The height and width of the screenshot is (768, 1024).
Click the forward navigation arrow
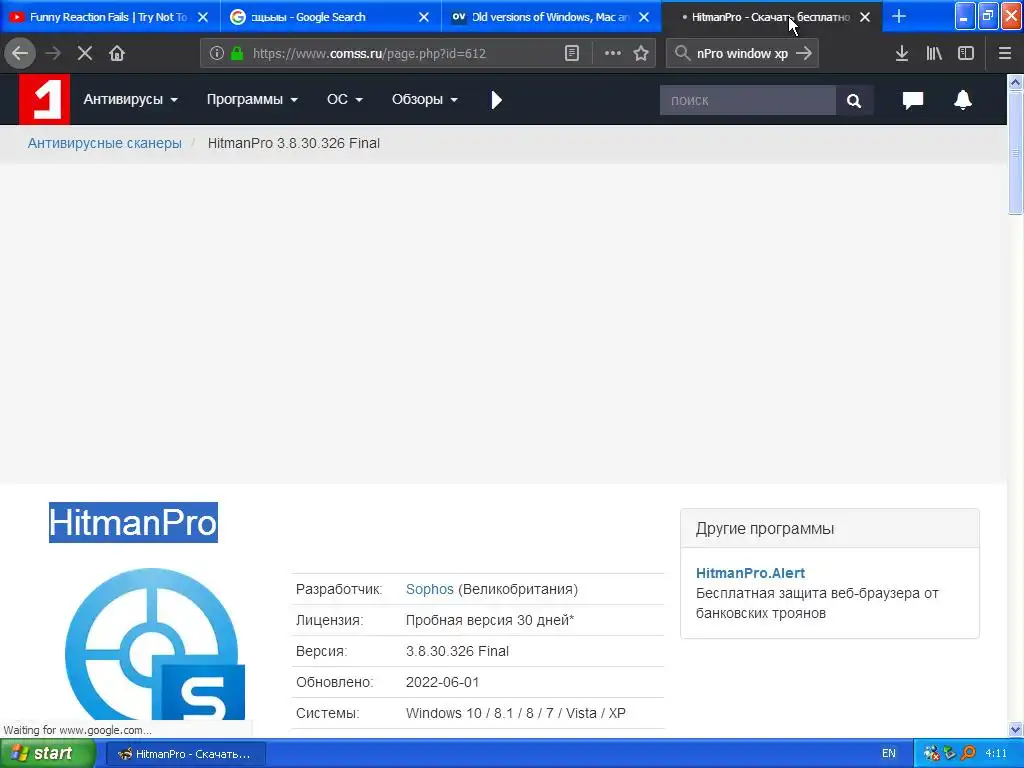53,54
